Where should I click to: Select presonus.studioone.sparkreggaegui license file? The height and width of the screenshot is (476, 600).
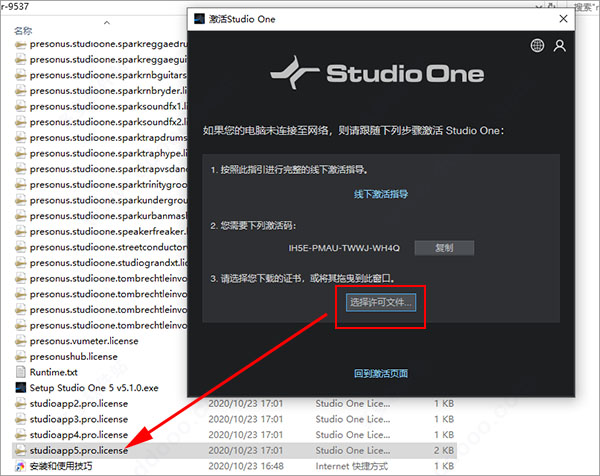pyautogui.click(x=109, y=59)
